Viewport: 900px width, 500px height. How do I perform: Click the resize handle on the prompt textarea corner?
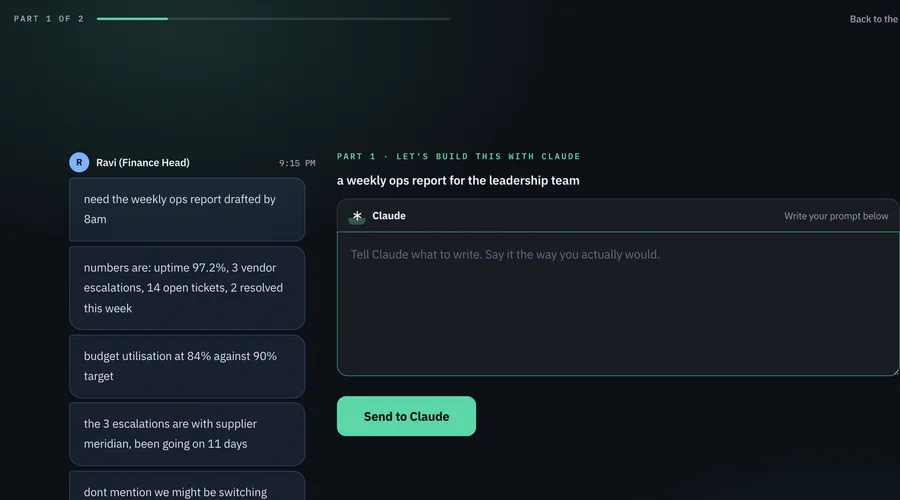point(895,372)
